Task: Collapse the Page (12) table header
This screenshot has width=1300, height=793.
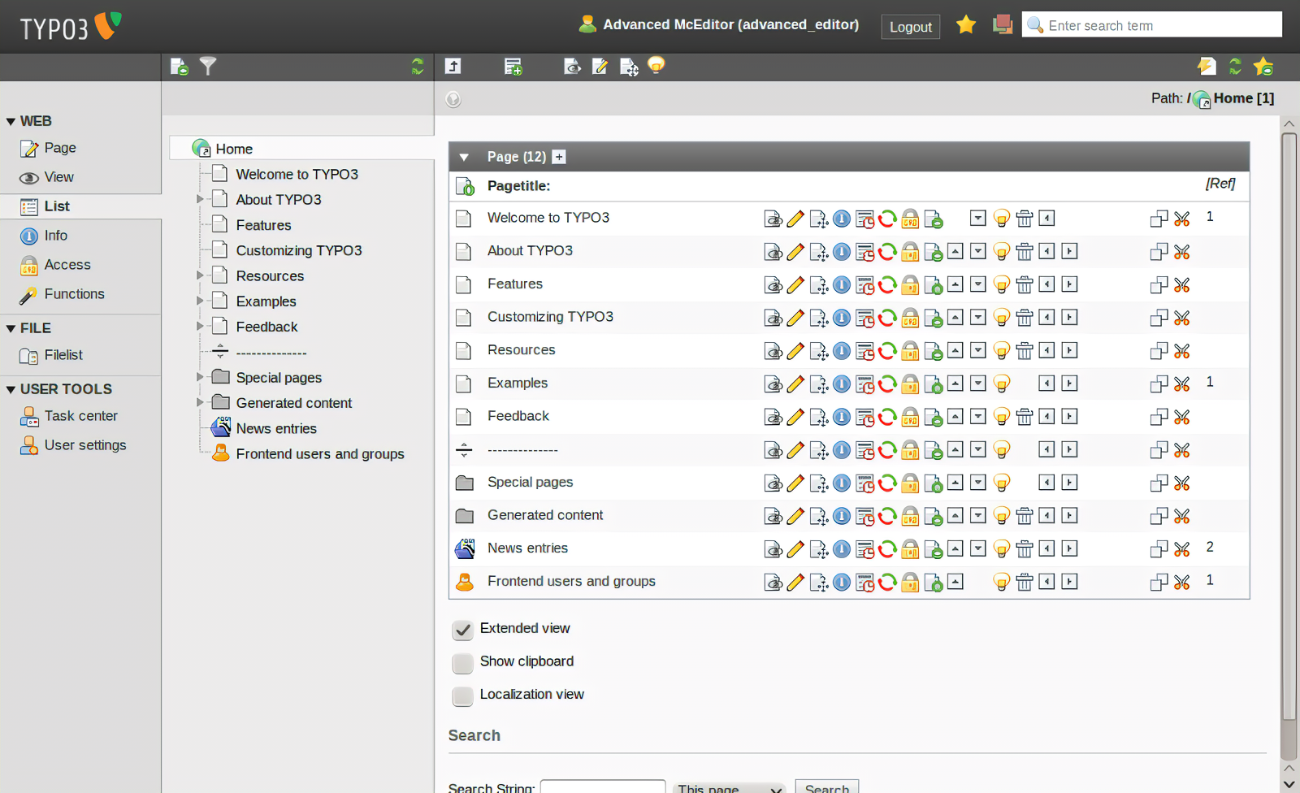Action: pyautogui.click(x=463, y=157)
